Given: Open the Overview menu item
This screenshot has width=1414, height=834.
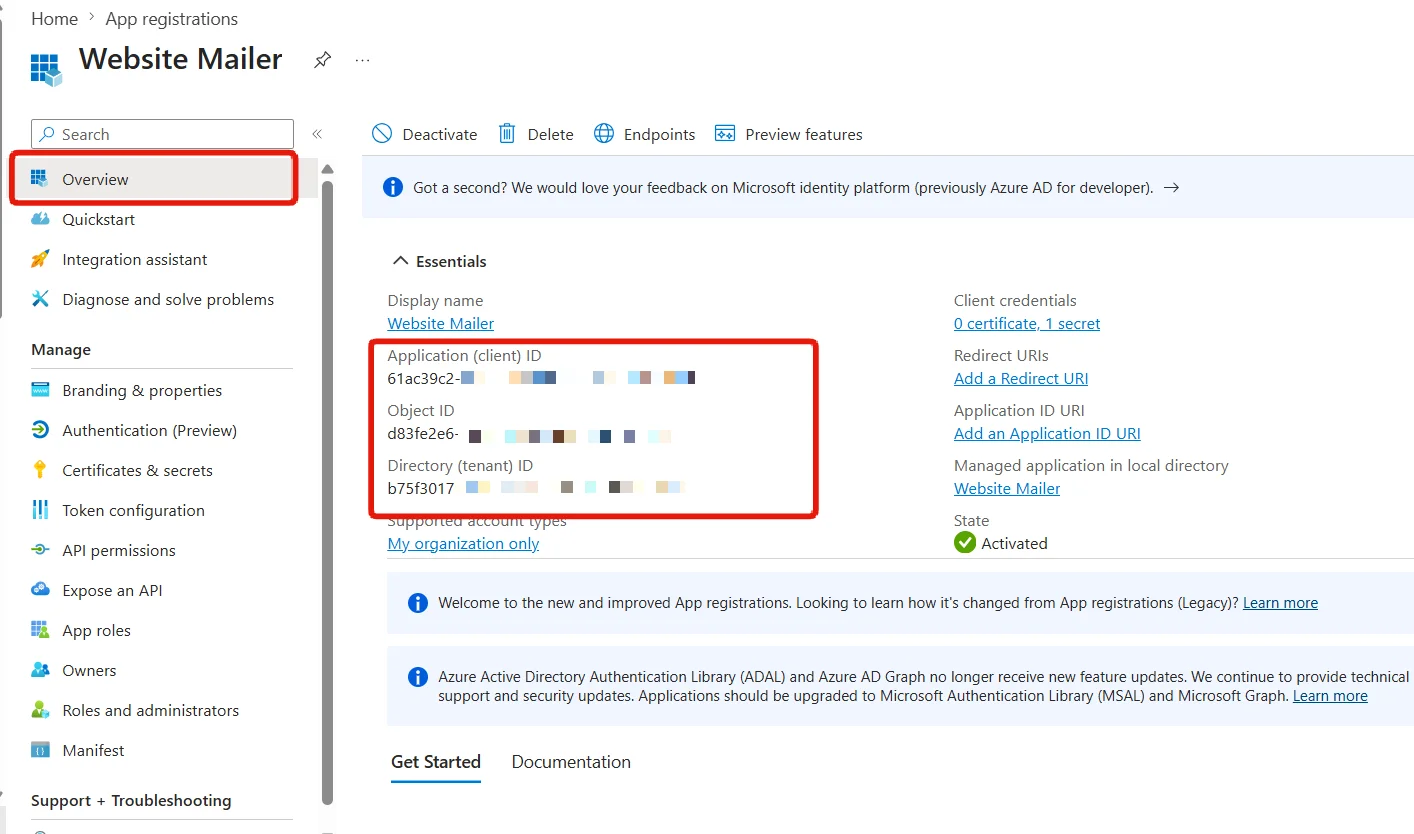Looking at the screenshot, I should pyautogui.click(x=164, y=179).
